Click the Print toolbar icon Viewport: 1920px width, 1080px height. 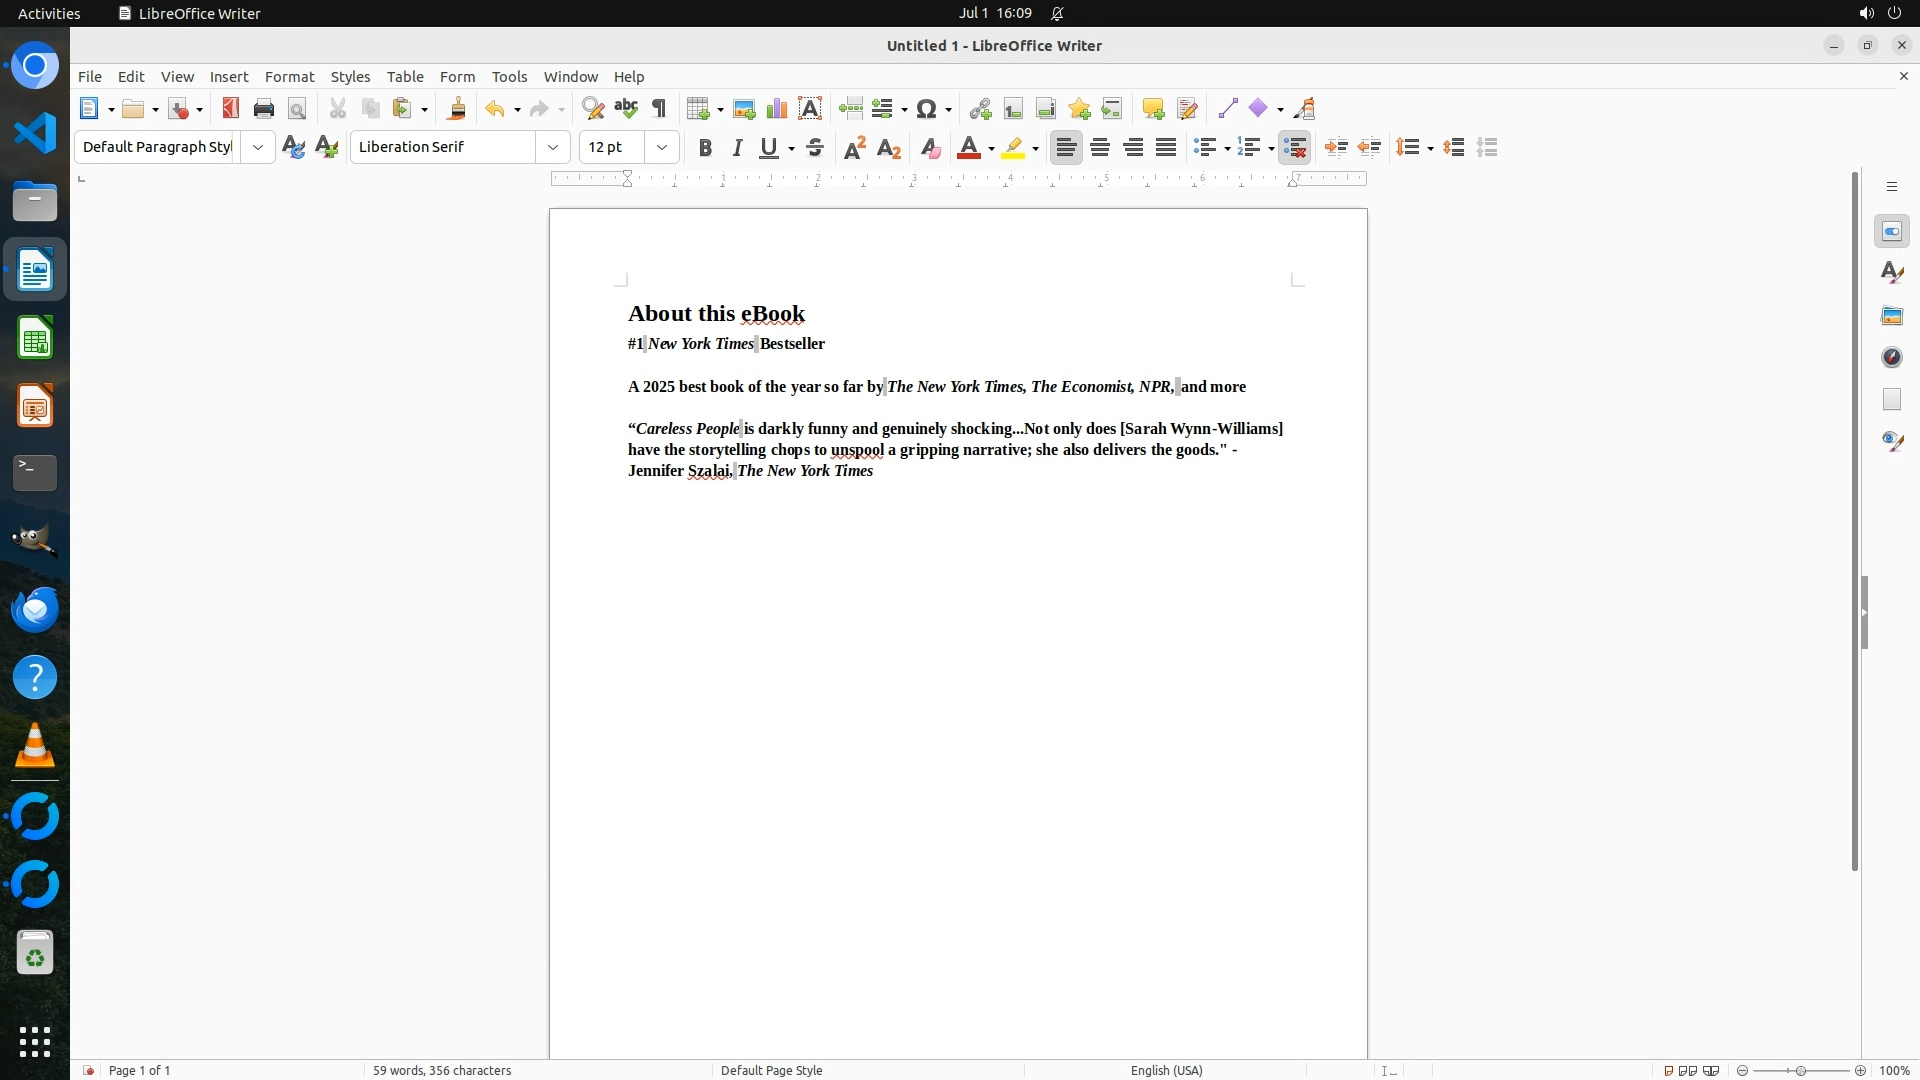[264, 109]
